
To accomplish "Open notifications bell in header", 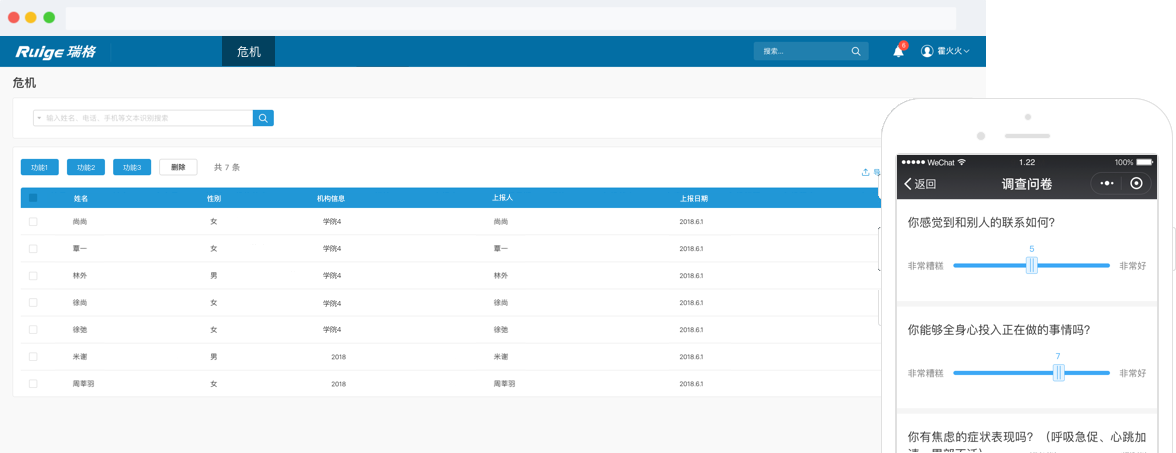I will point(898,52).
